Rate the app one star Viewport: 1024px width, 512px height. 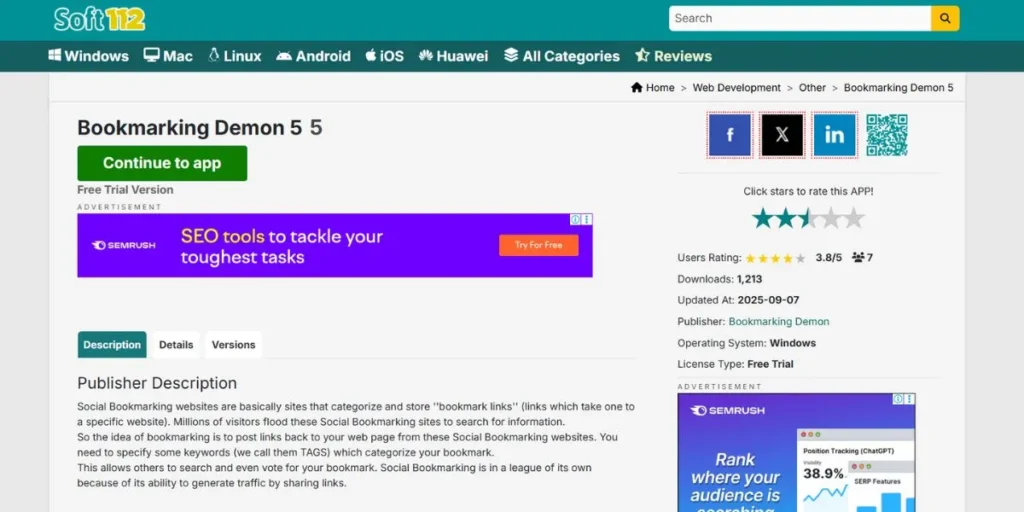click(x=763, y=218)
